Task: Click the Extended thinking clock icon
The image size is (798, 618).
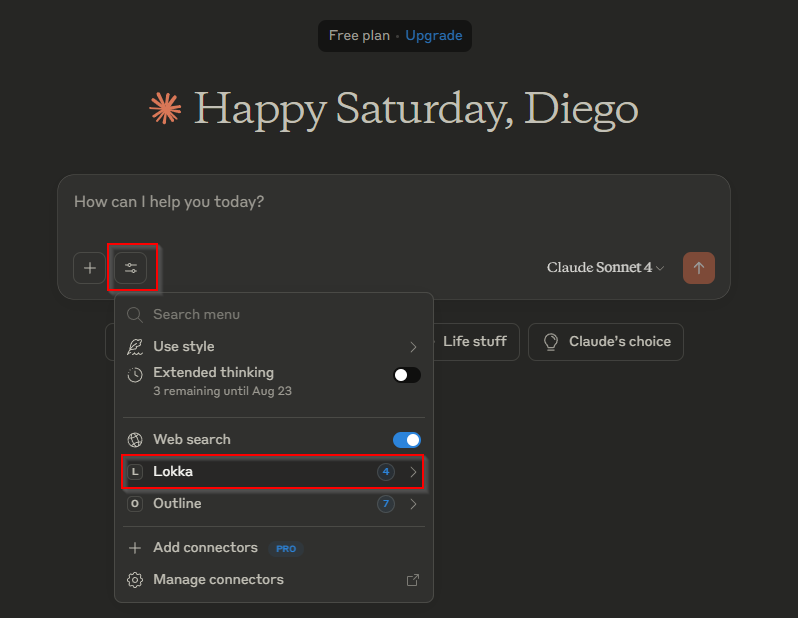Action: pyautogui.click(x=135, y=375)
